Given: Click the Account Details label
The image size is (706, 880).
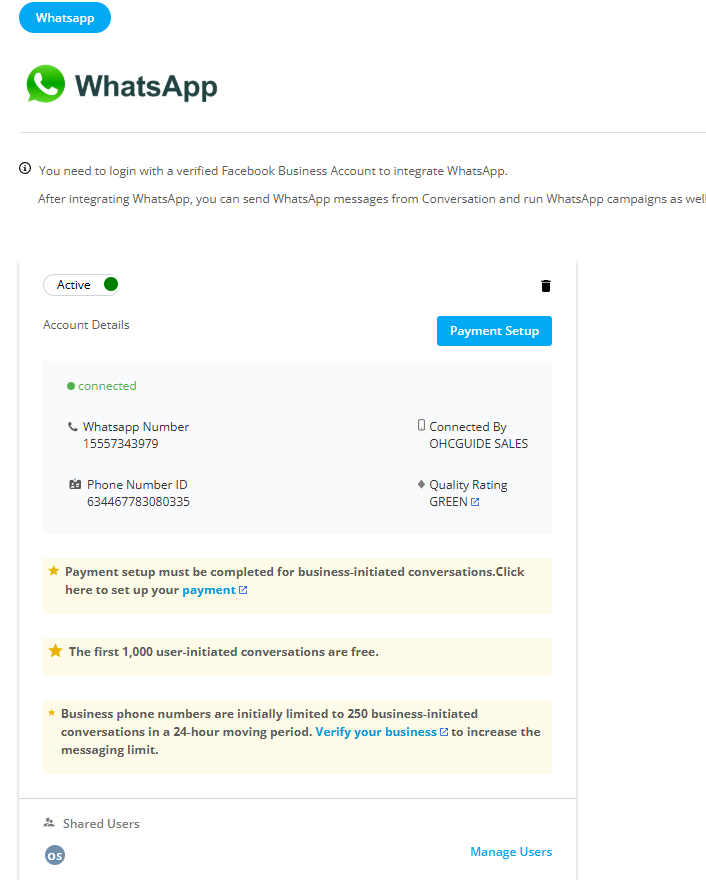Looking at the screenshot, I should [x=86, y=324].
